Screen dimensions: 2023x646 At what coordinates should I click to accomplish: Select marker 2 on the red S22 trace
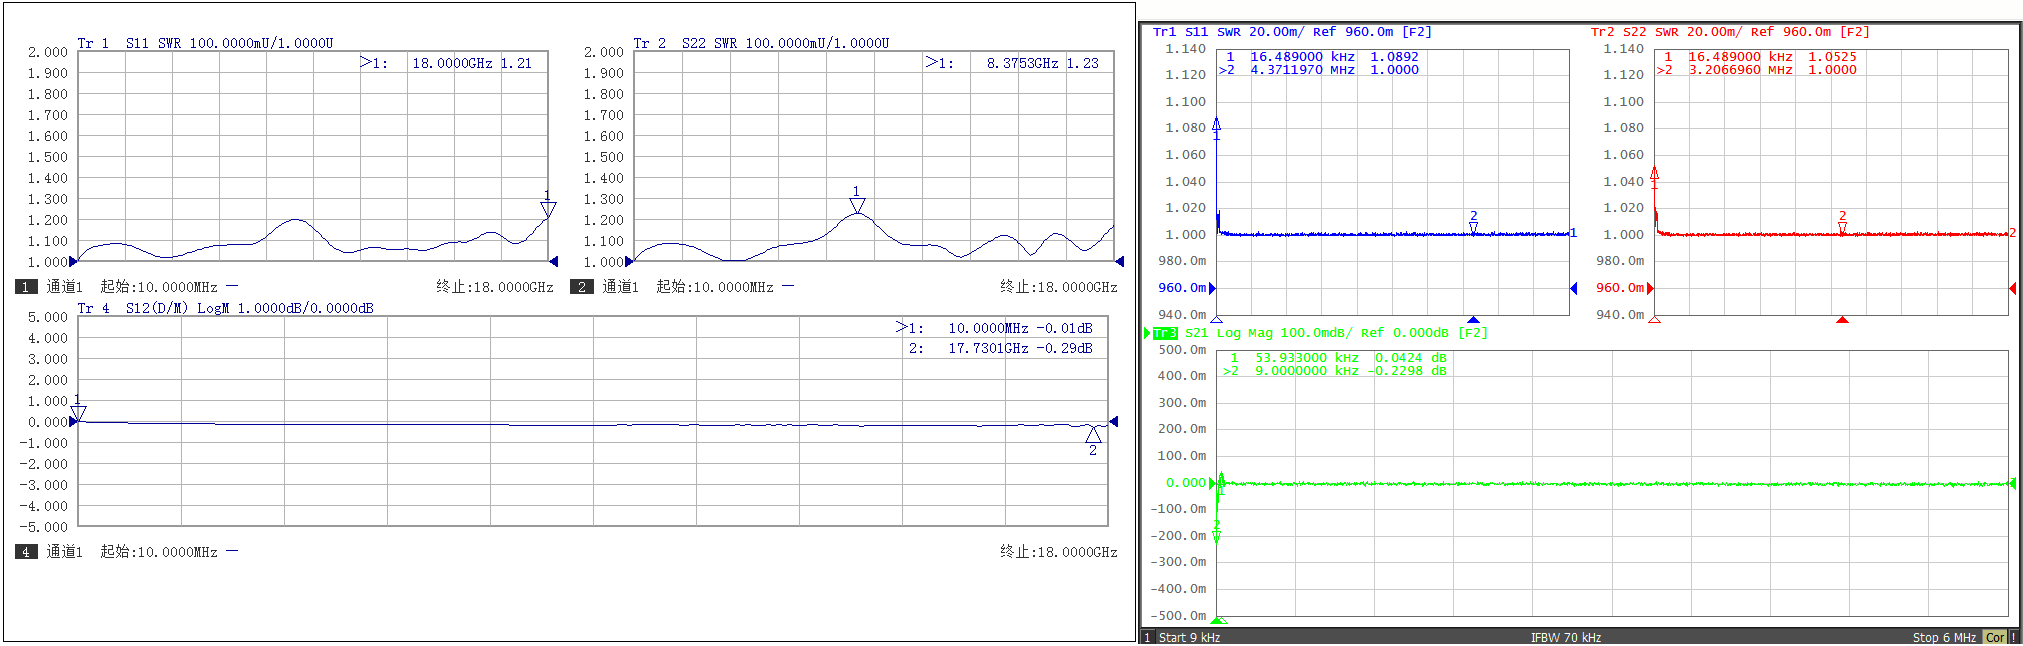click(1842, 227)
